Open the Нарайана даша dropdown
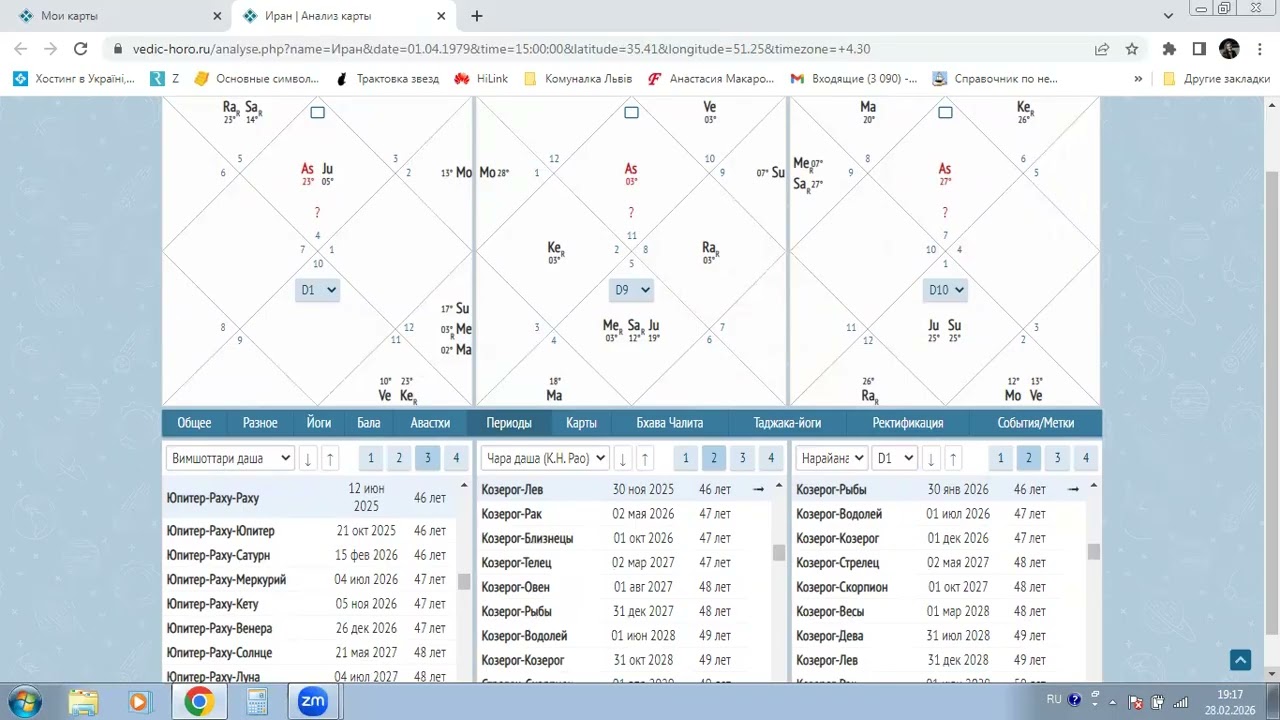The width and height of the screenshot is (1280, 720). (x=831, y=458)
